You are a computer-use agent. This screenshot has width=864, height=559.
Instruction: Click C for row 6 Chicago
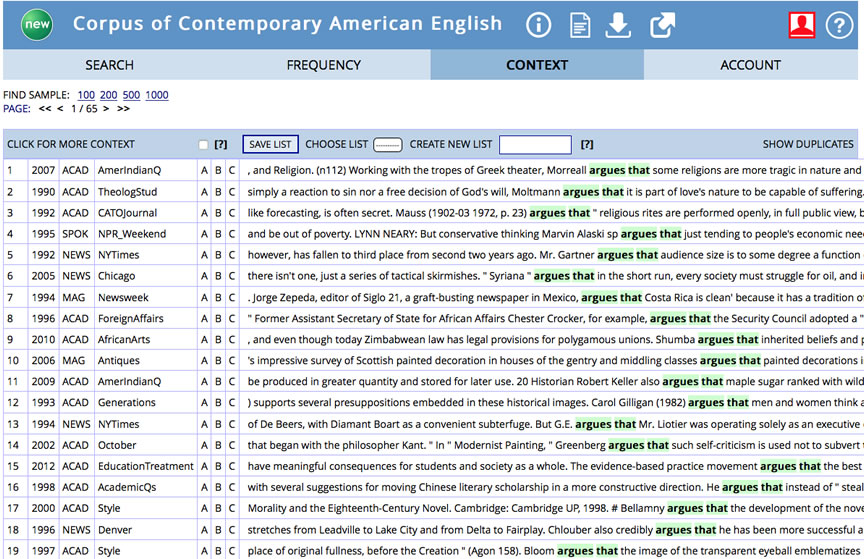click(231, 276)
